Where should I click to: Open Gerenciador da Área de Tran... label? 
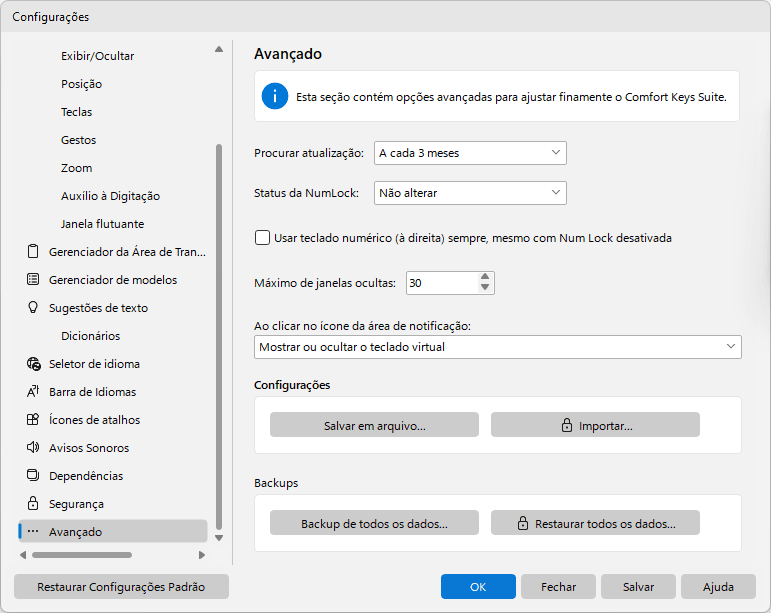pos(127,252)
